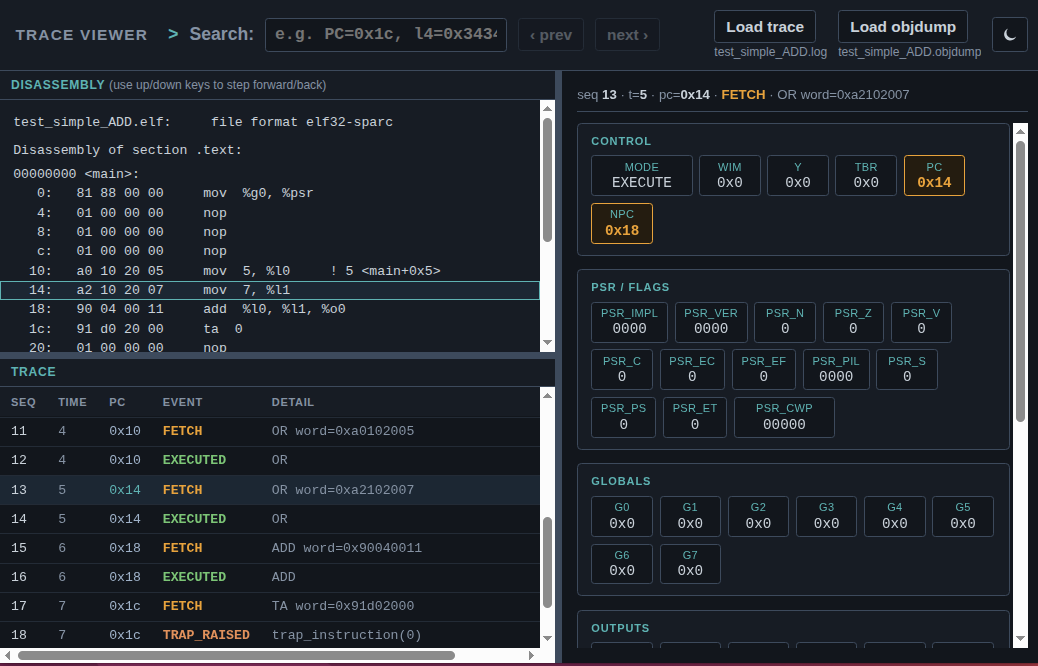
Task: Click up arrow of disassembly scrollbar
Action: tap(547, 109)
